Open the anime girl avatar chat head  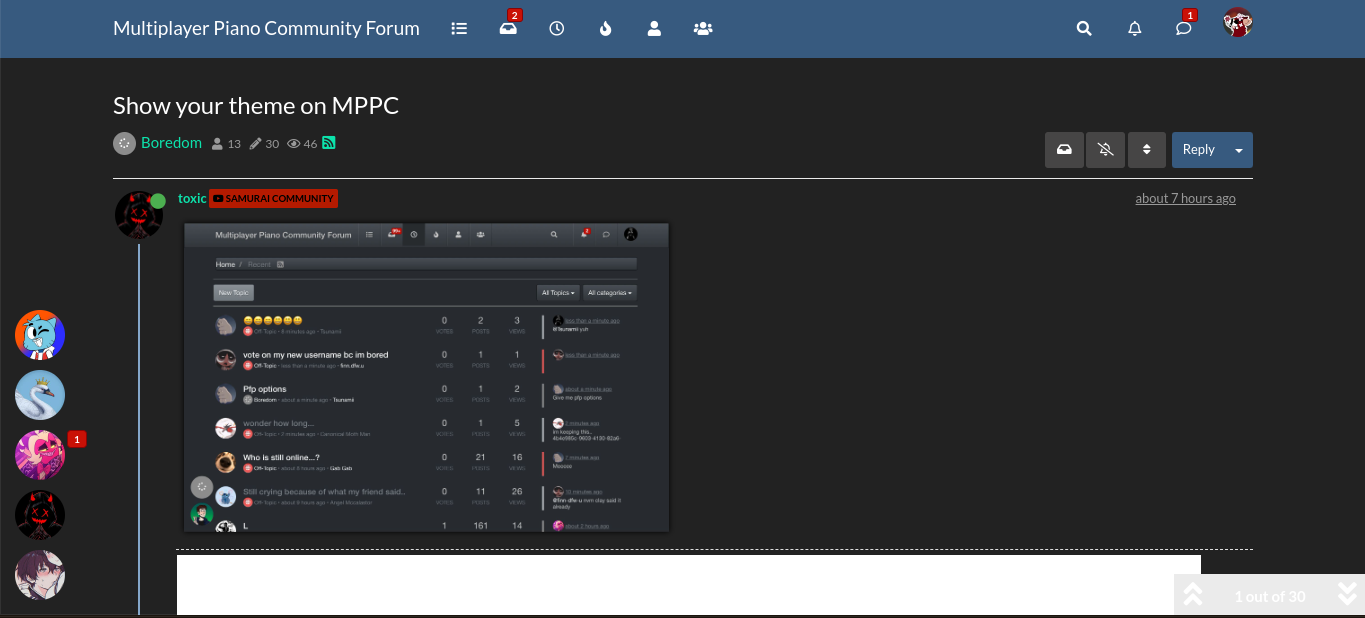point(40,575)
